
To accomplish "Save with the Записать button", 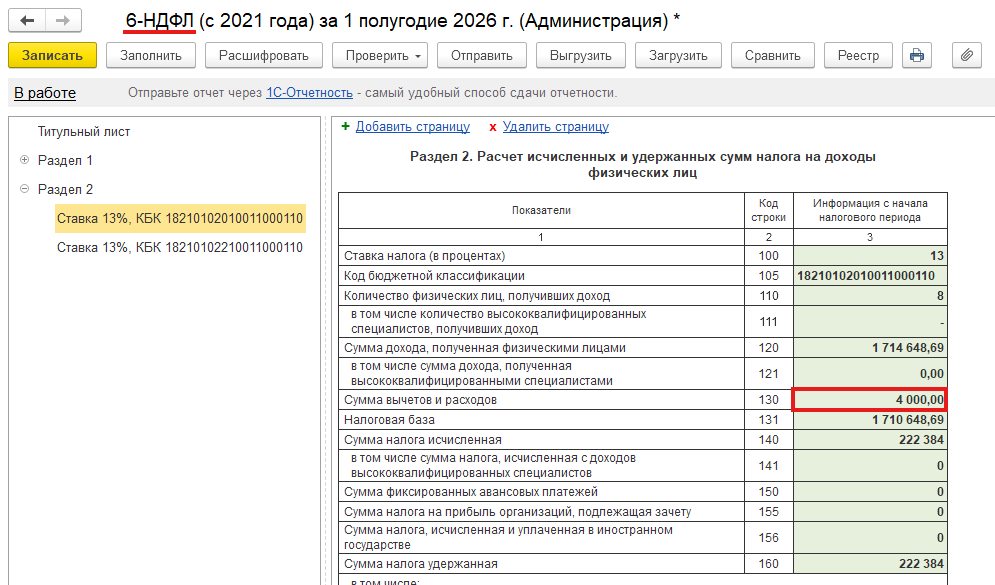I will point(52,55).
